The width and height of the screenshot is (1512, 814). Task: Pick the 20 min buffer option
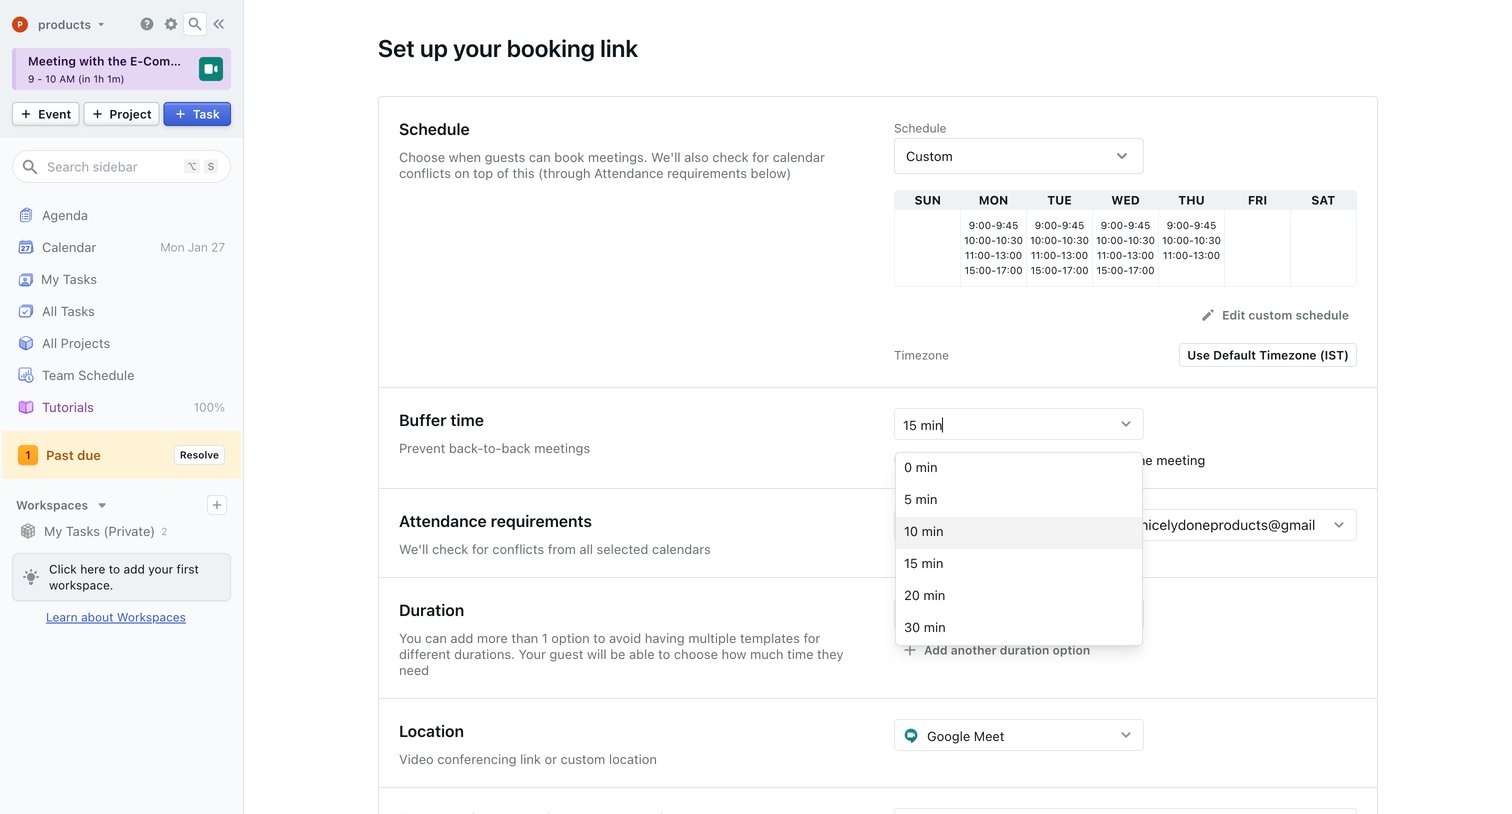tap(1018, 595)
